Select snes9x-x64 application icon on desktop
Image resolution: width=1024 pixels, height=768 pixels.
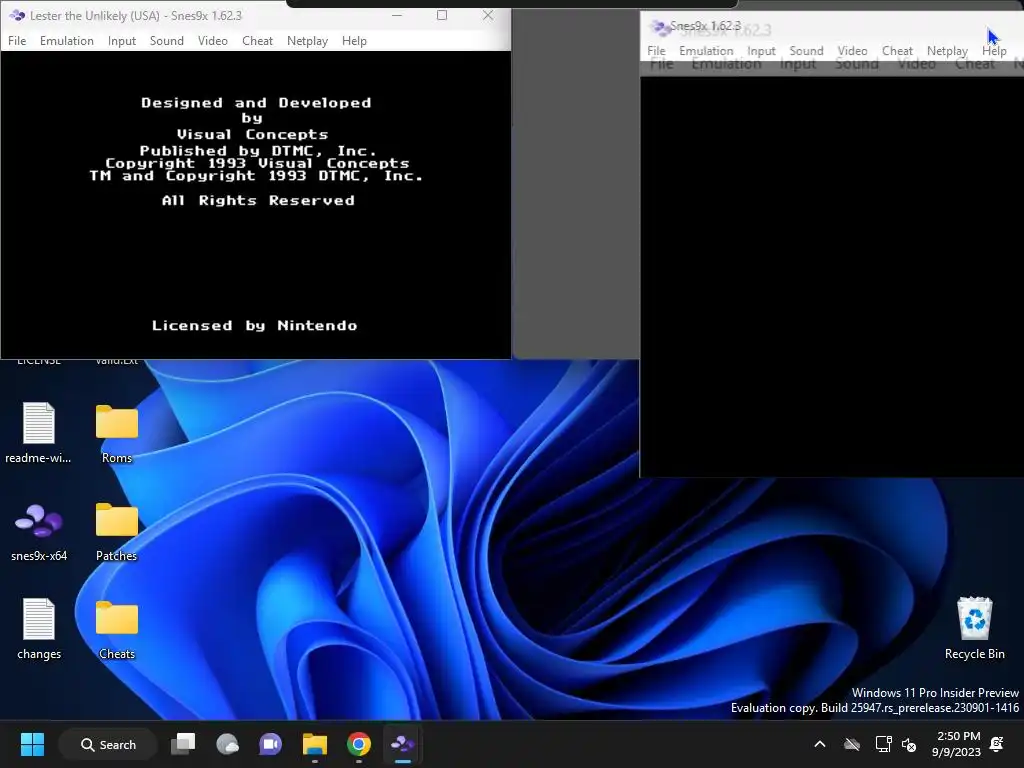(39, 531)
